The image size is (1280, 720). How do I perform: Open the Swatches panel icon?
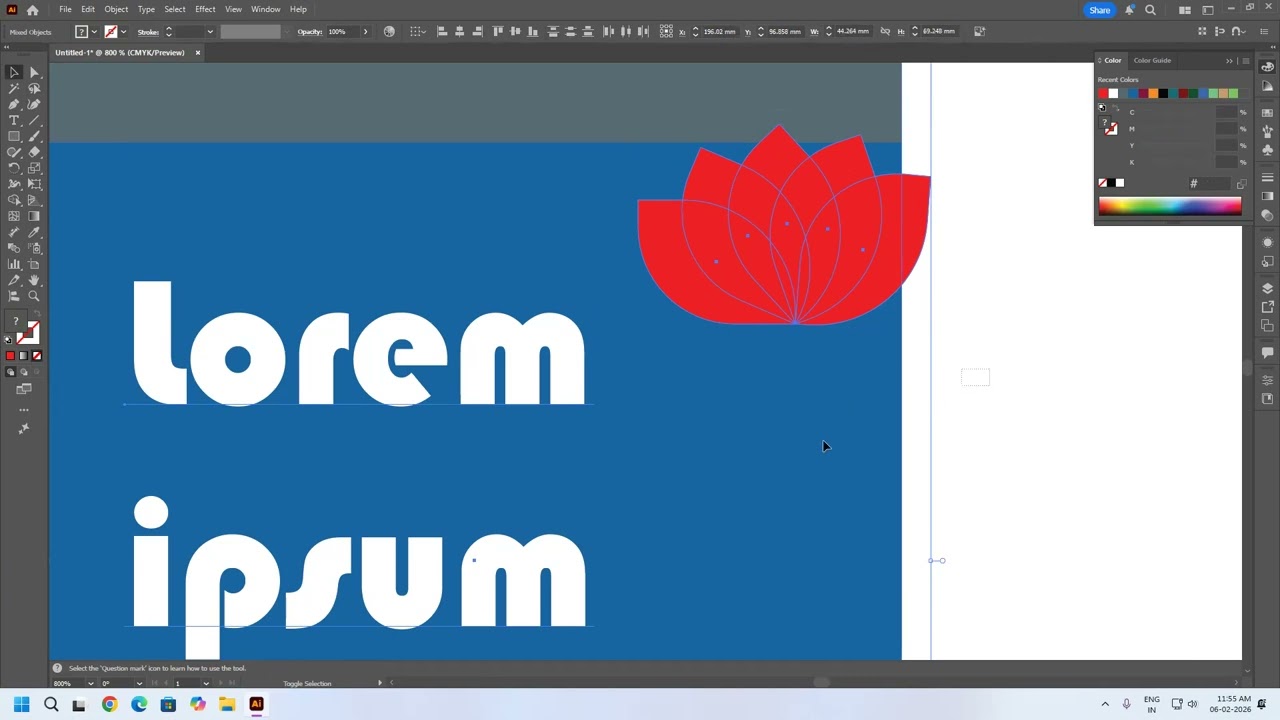(1268, 112)
